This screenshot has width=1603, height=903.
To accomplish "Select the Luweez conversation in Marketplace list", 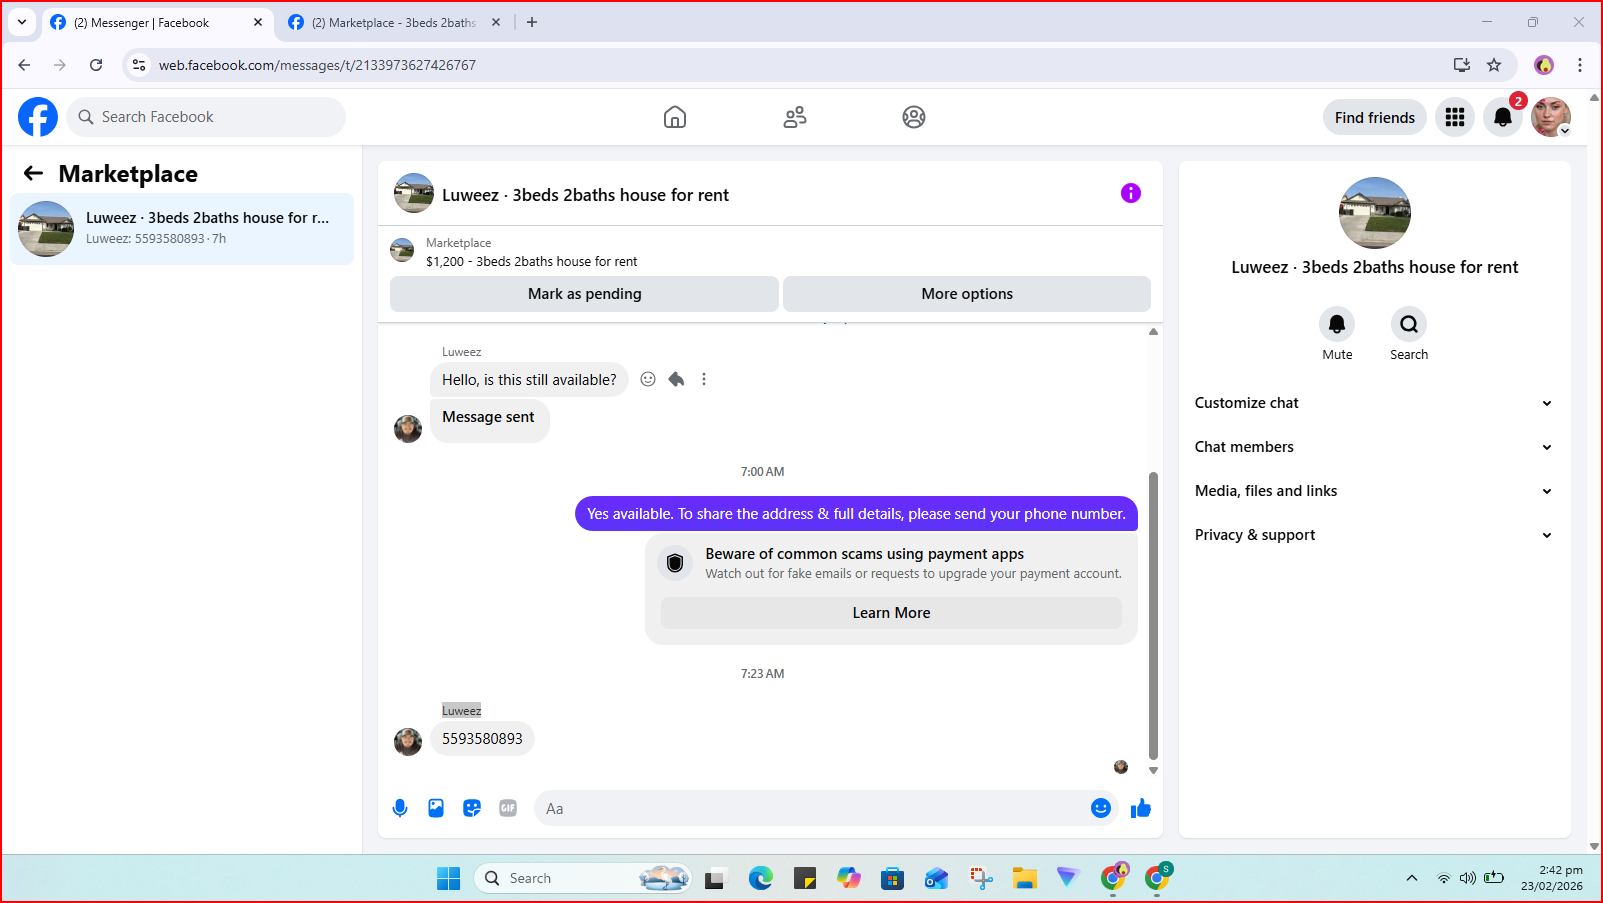I will 182,229.
